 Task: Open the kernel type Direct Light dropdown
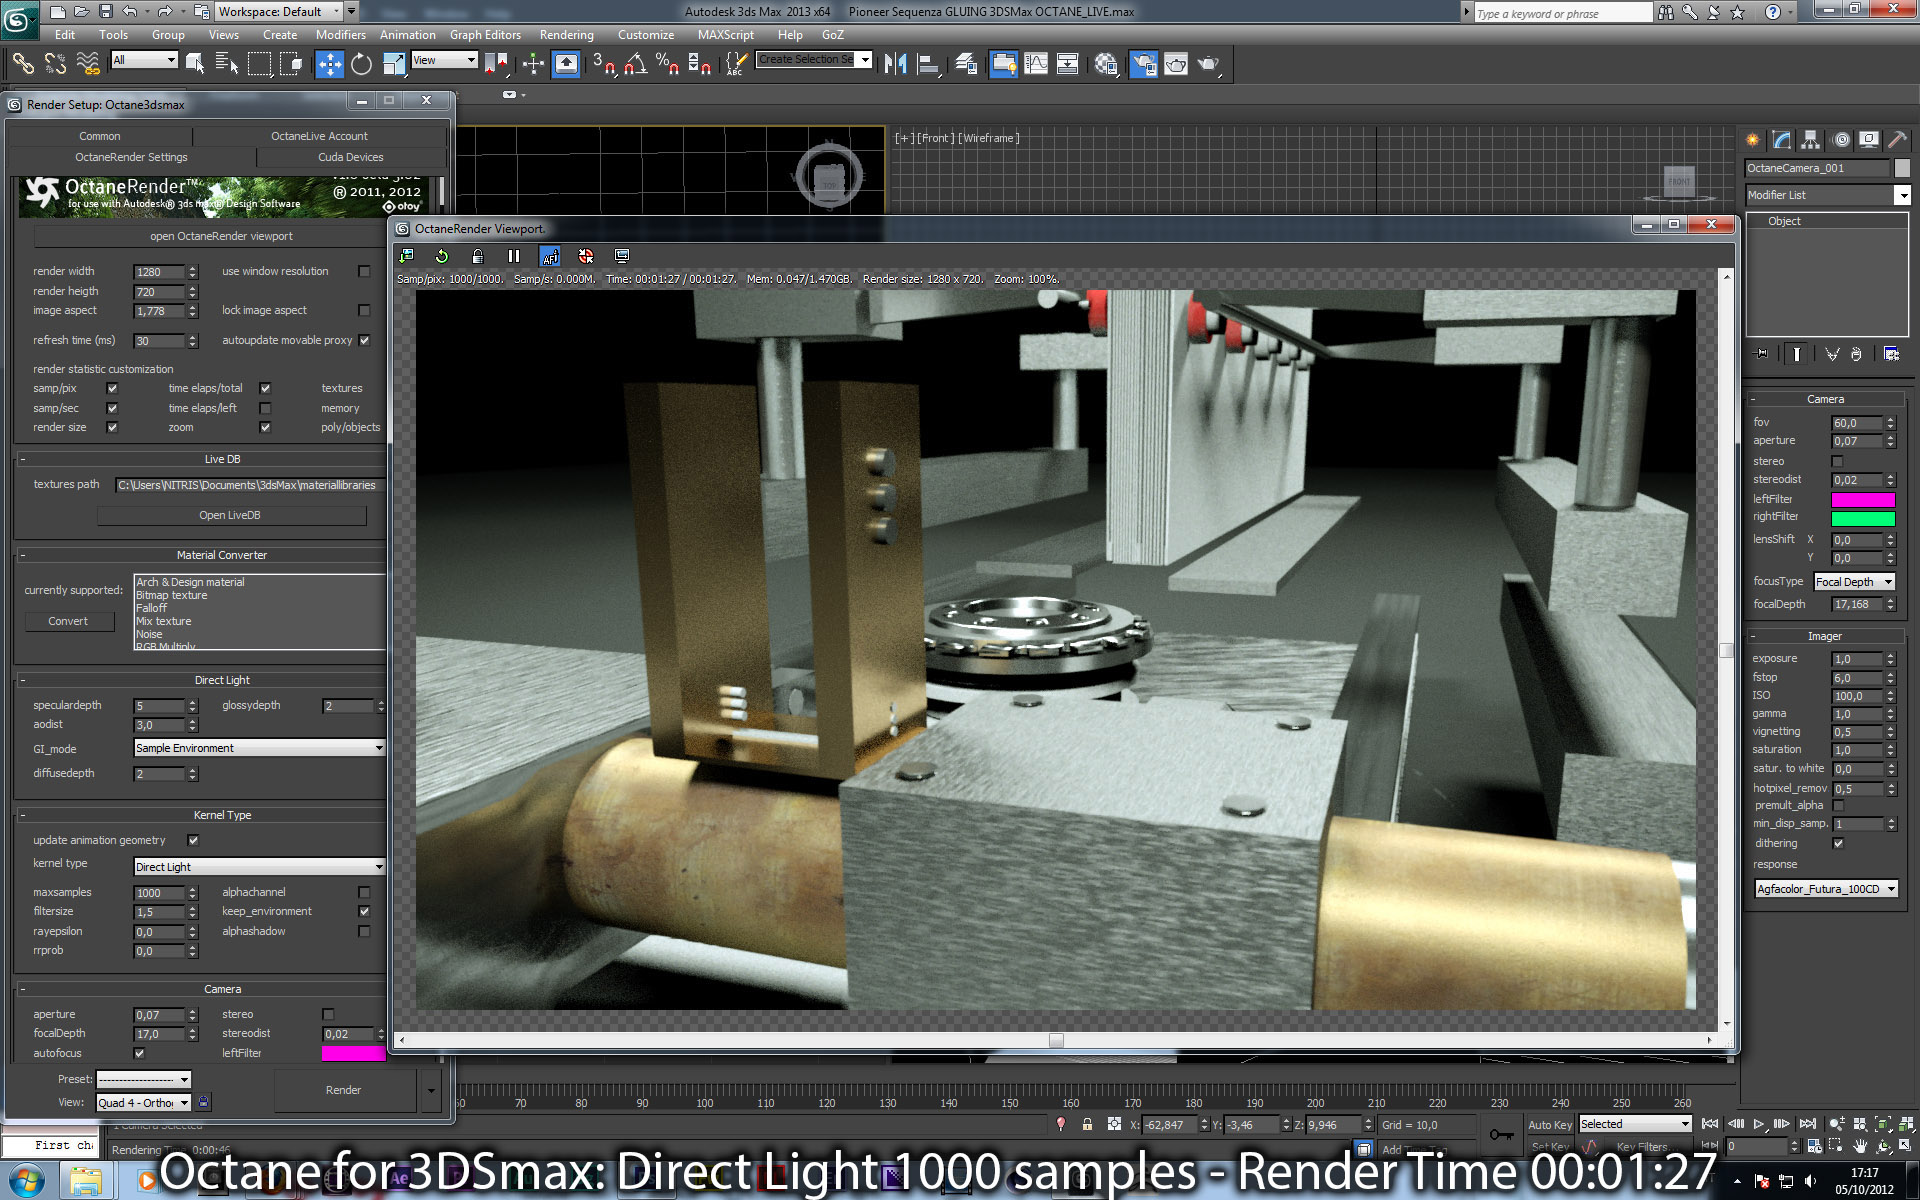259,867
